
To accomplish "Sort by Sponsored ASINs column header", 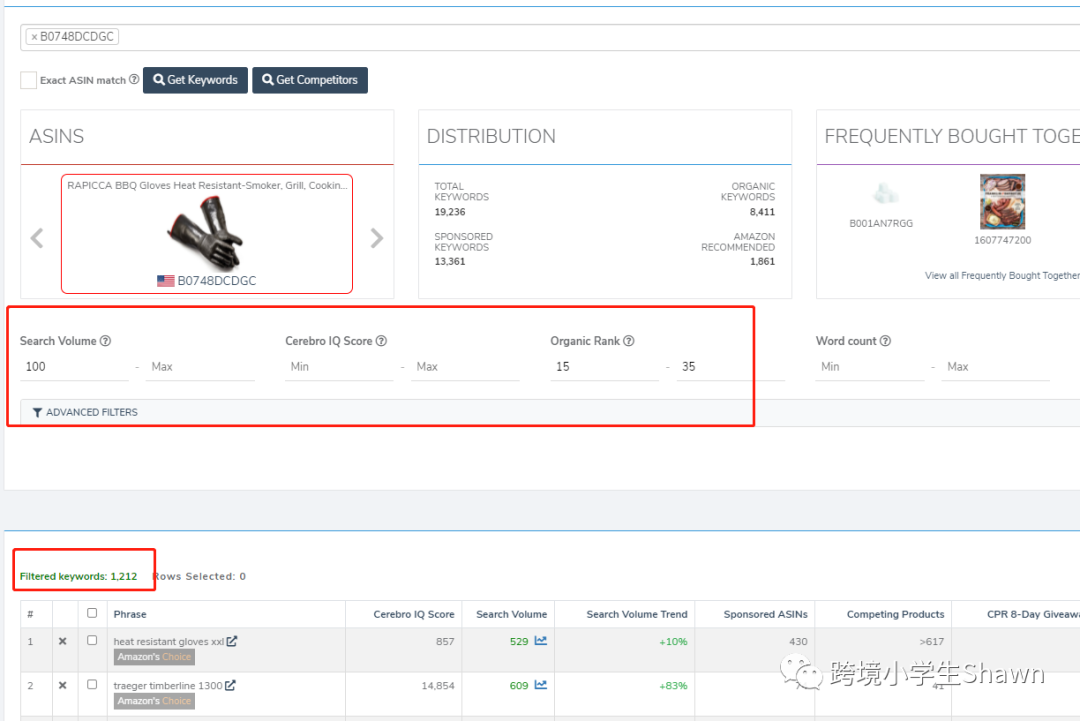I will [x=765, y=614].
